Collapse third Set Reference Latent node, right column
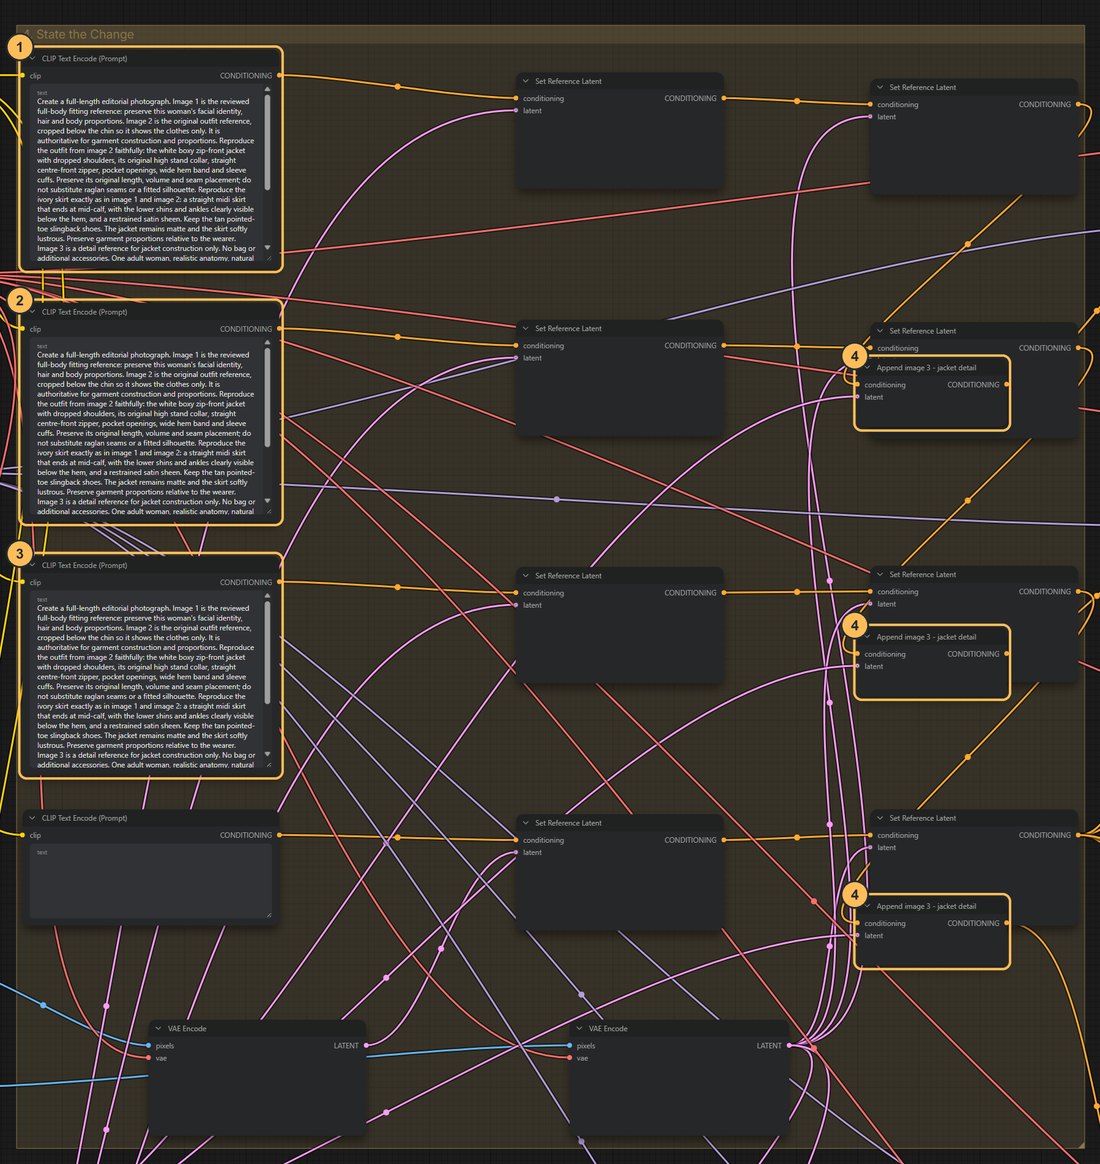Screen dimensions: 1100x1164 880,575
